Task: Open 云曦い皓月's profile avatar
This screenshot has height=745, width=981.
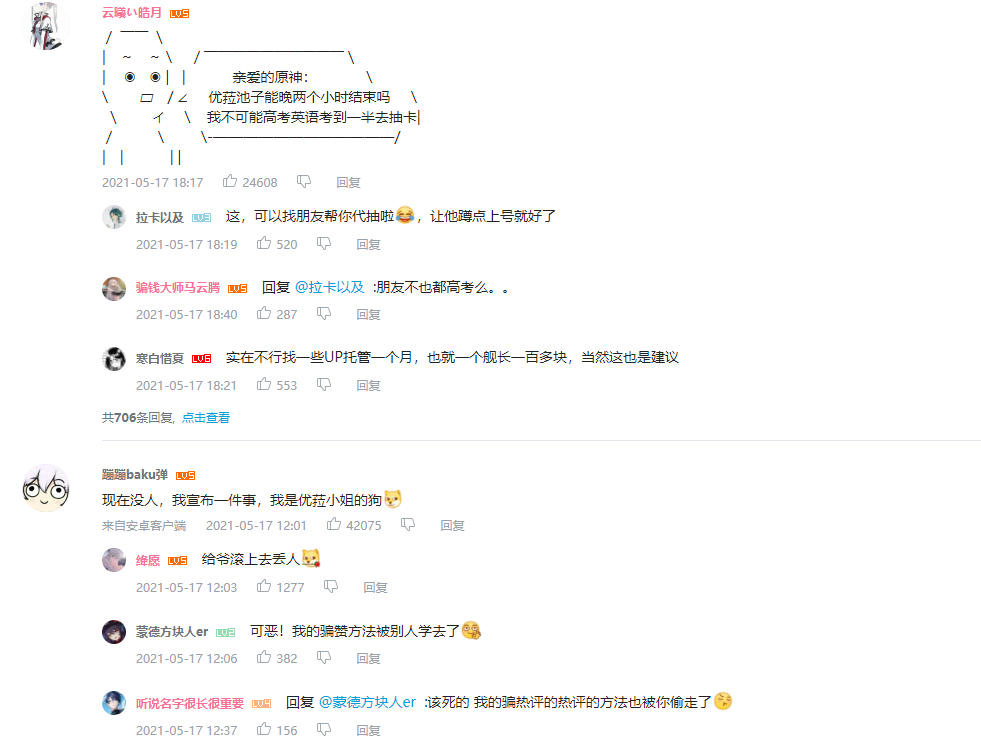Action: pos(46,26)
